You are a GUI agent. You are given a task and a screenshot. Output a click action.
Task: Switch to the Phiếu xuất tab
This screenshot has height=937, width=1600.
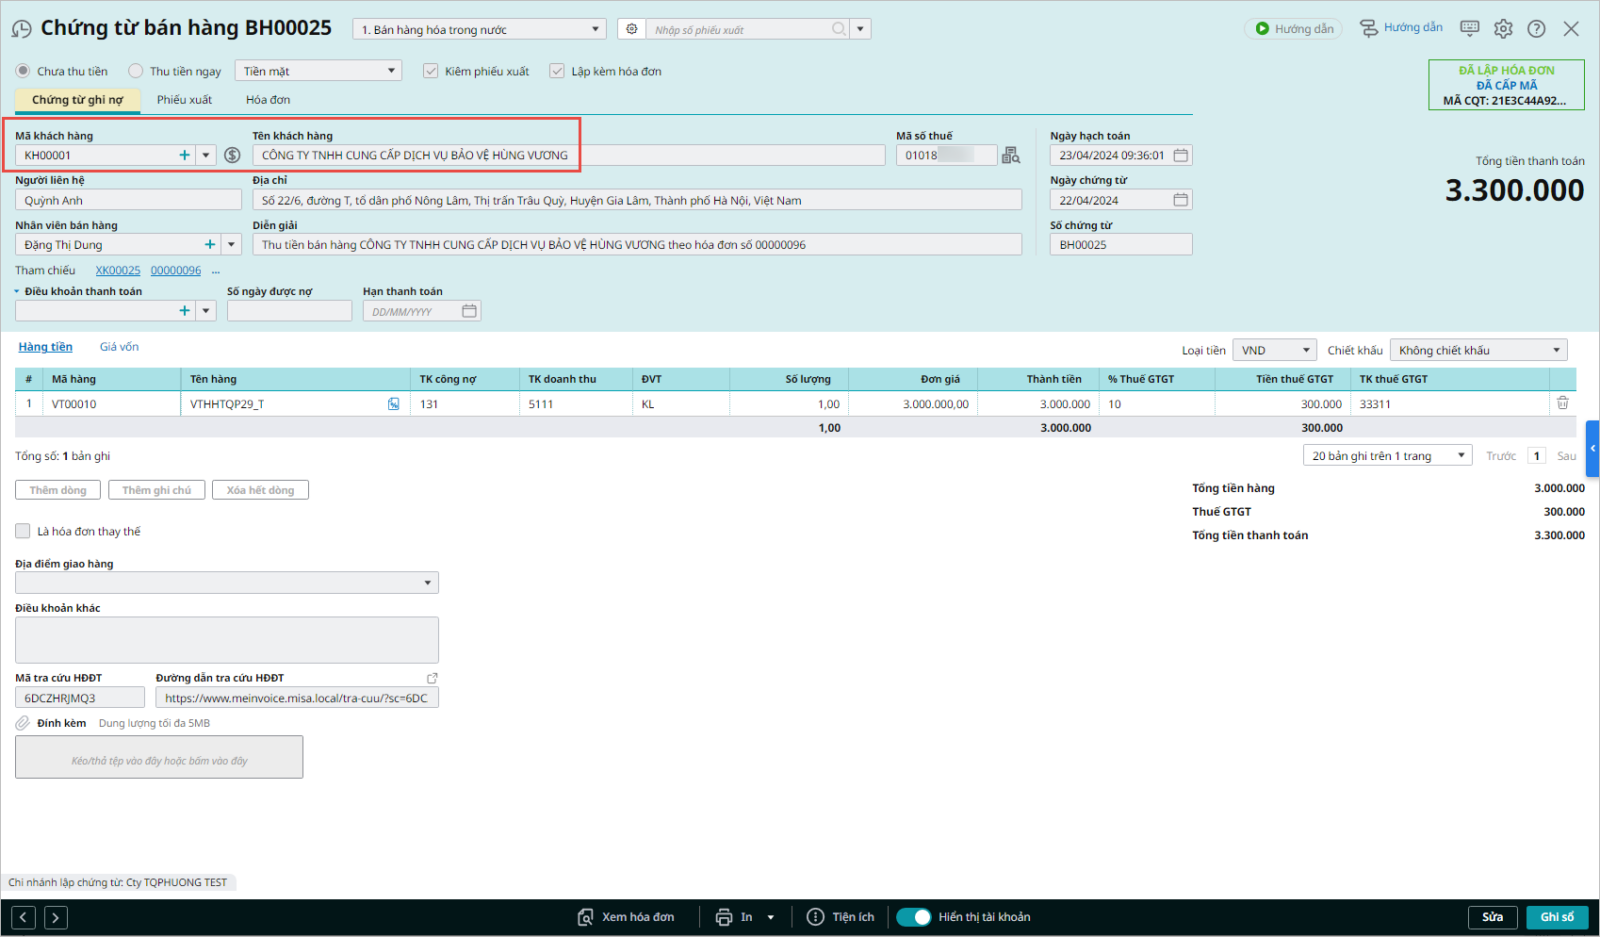click(x=184, y=100)
